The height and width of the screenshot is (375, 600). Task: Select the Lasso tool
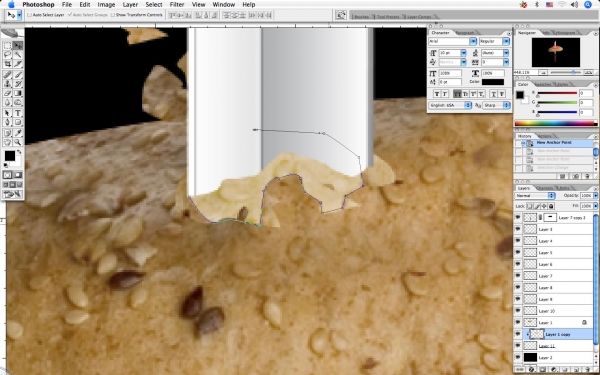coord(7,55)
